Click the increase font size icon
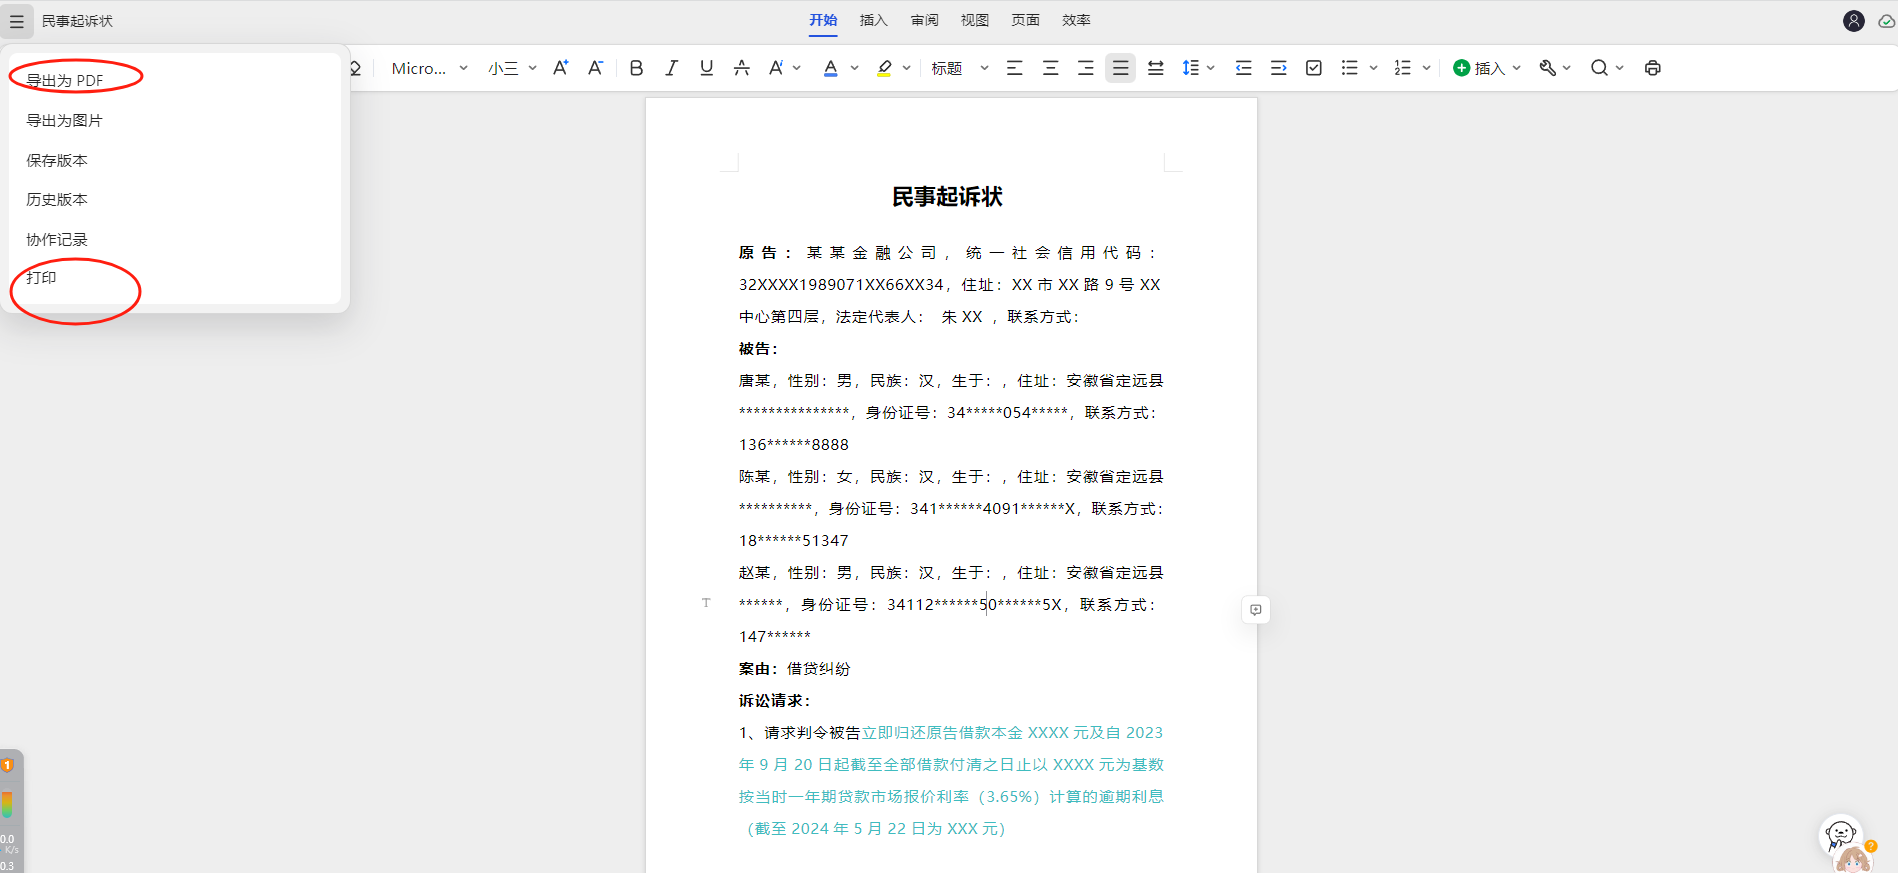The image size is (1898, 873). click(x=560, y=68)
